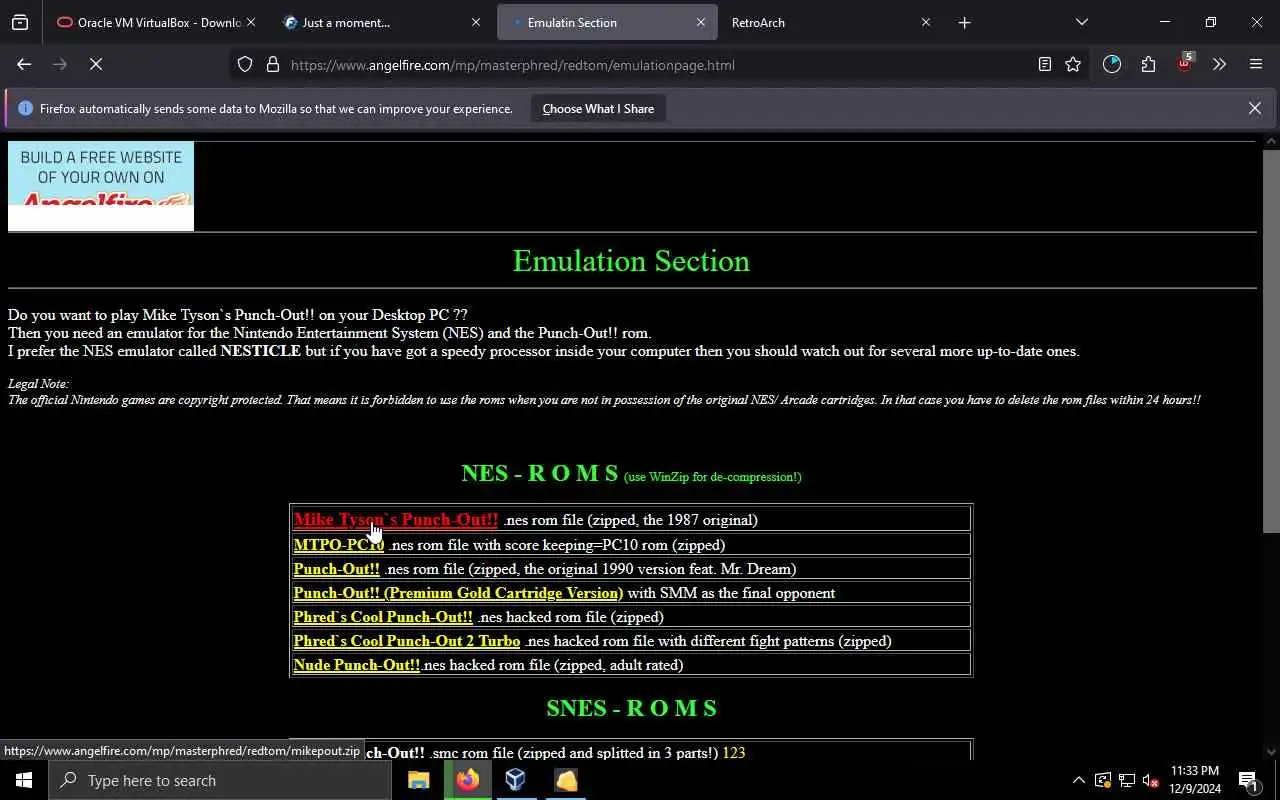1280x800 pixels.
Task: Open Windows notification center
Action: click(1249, 780)
